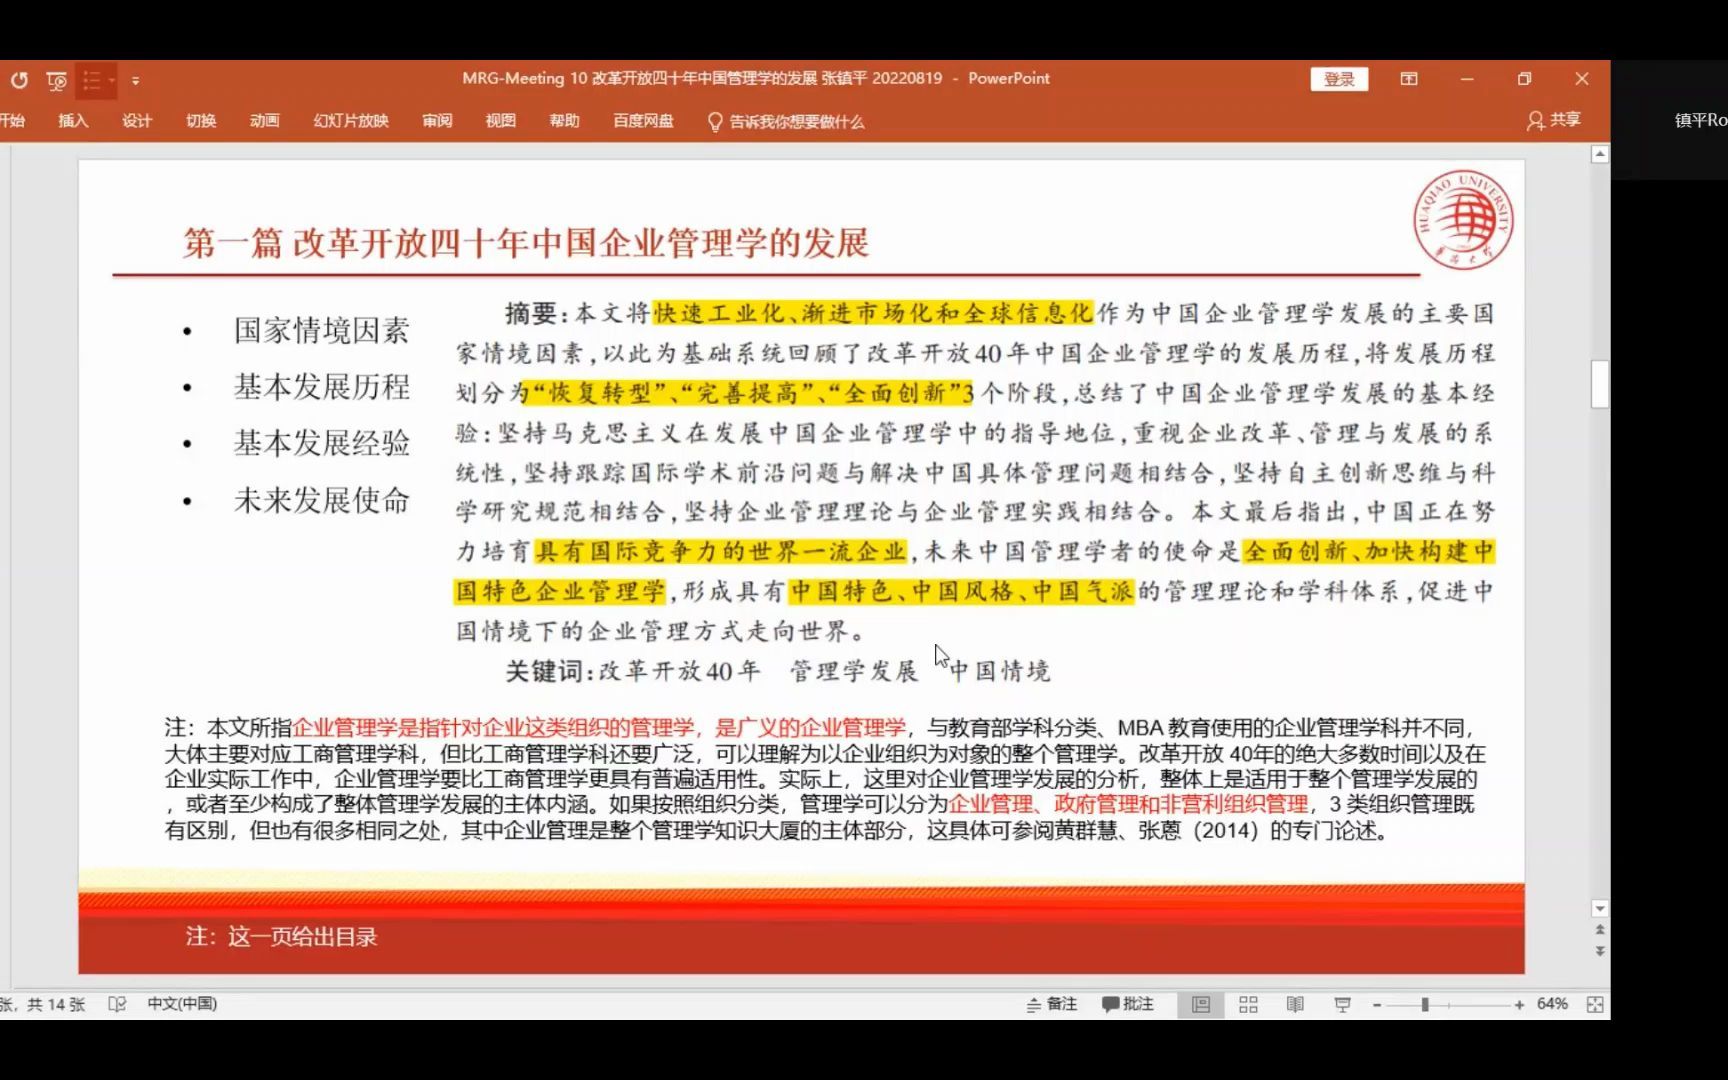Screen dimensions: 1728x1080
Task: Click the bullet list icon in quick access toolbar
Action: click(x=91, y=80)
